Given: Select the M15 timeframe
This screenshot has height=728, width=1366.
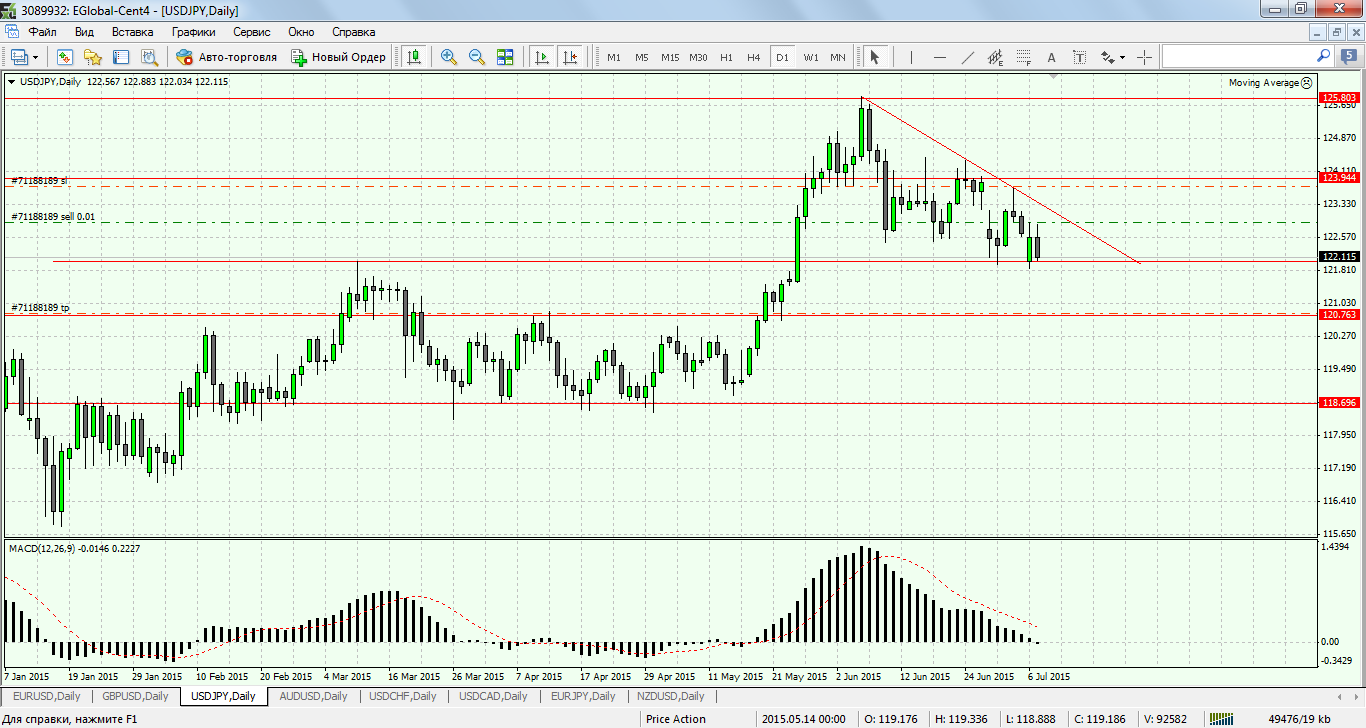Looking at the screenshot, I should (670, 57).
